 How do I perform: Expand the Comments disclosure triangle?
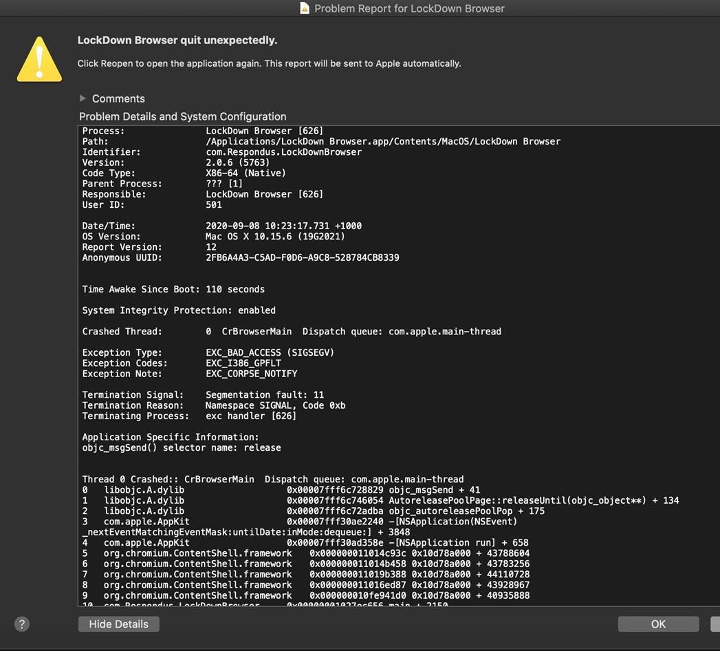pyautogui.click(x=83, y=98)
